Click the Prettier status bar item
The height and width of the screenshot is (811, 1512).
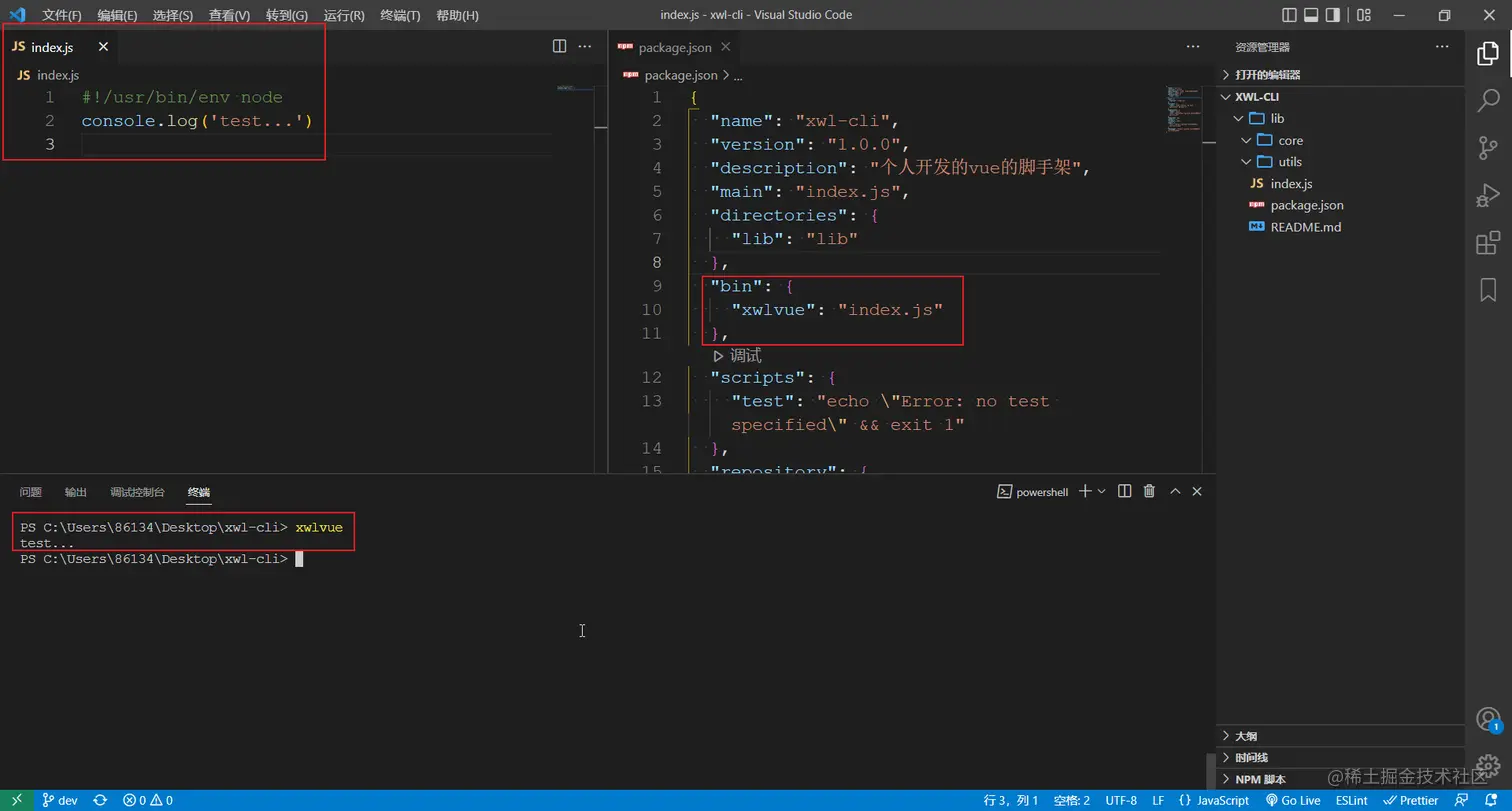[1412, 800]
